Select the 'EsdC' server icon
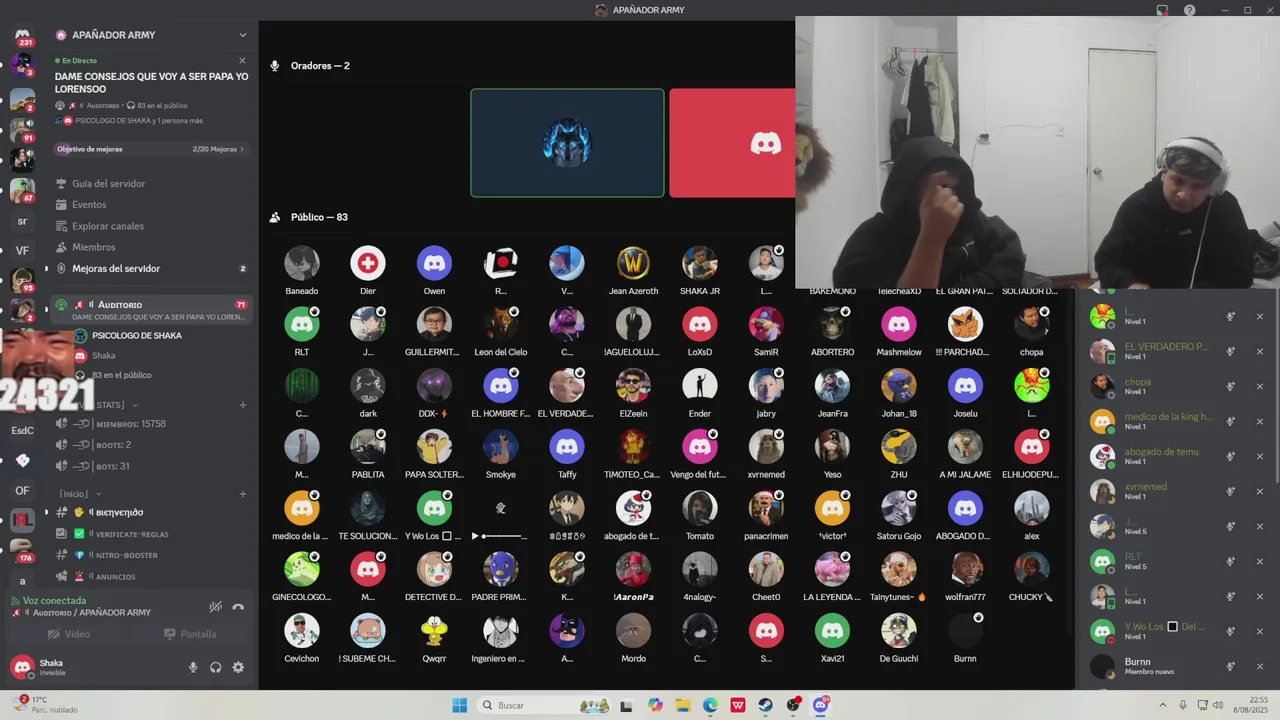 pos(22,431)
